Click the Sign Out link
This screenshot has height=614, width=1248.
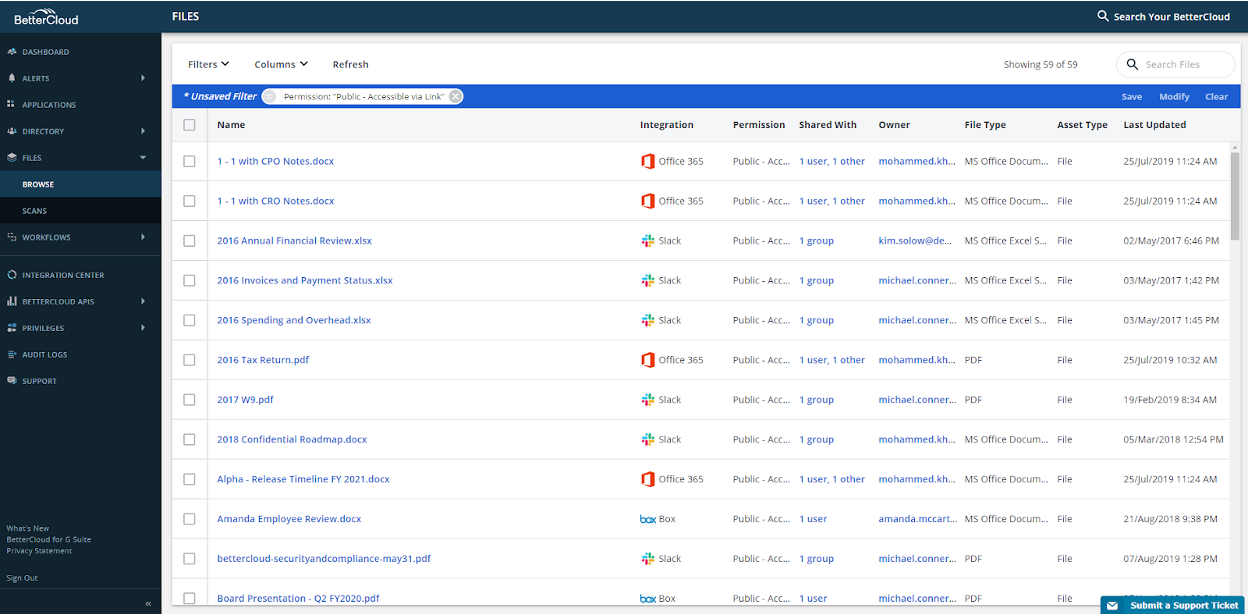22,578
